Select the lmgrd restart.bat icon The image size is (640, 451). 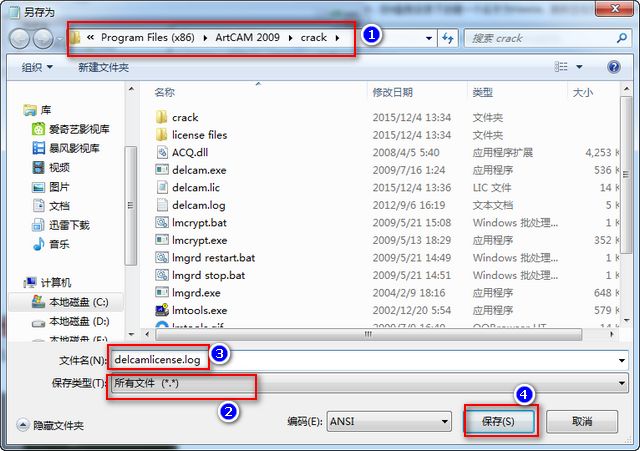tap(162, 258)
